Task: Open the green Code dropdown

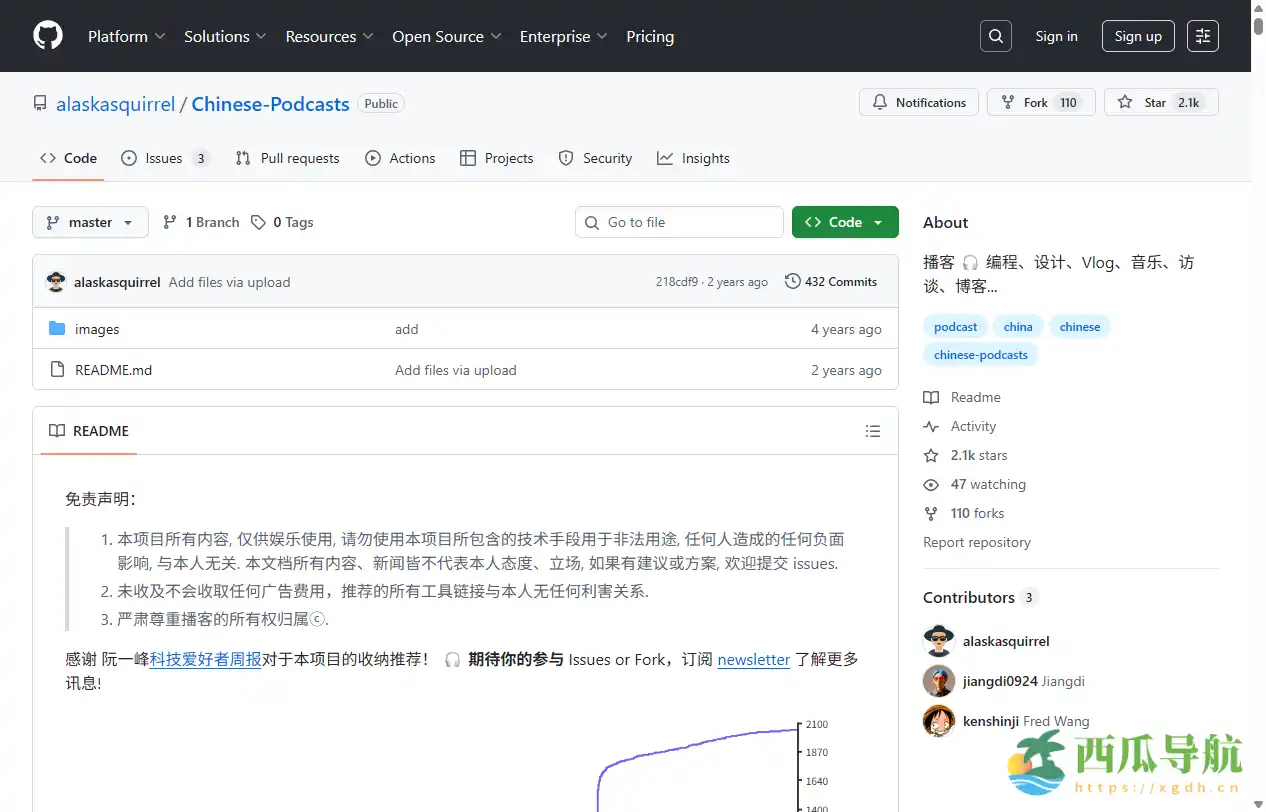Action: point(844,222)
